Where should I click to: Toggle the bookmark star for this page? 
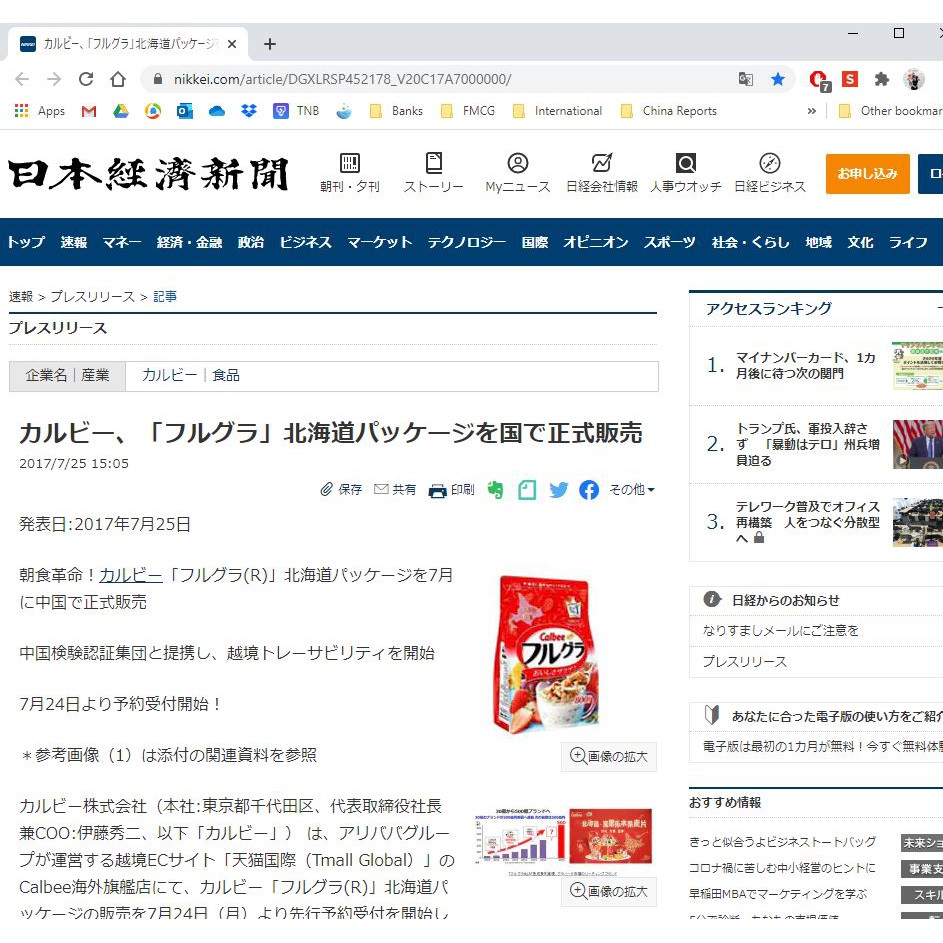[778, 79]
